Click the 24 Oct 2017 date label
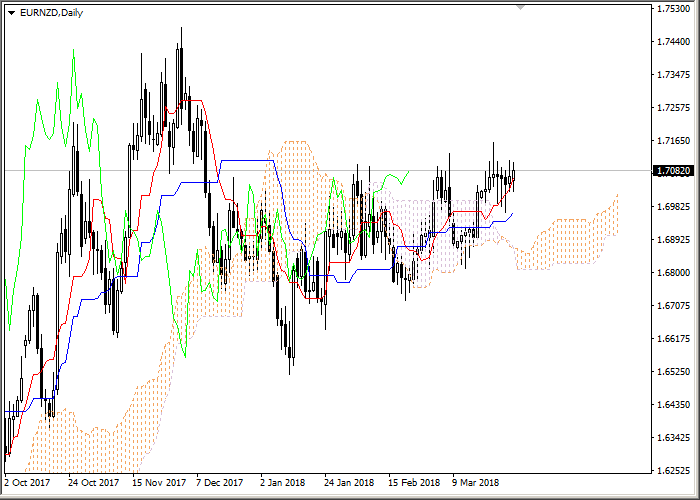The height and width of the screenshot is (500, 700). (x=93, y=483)
